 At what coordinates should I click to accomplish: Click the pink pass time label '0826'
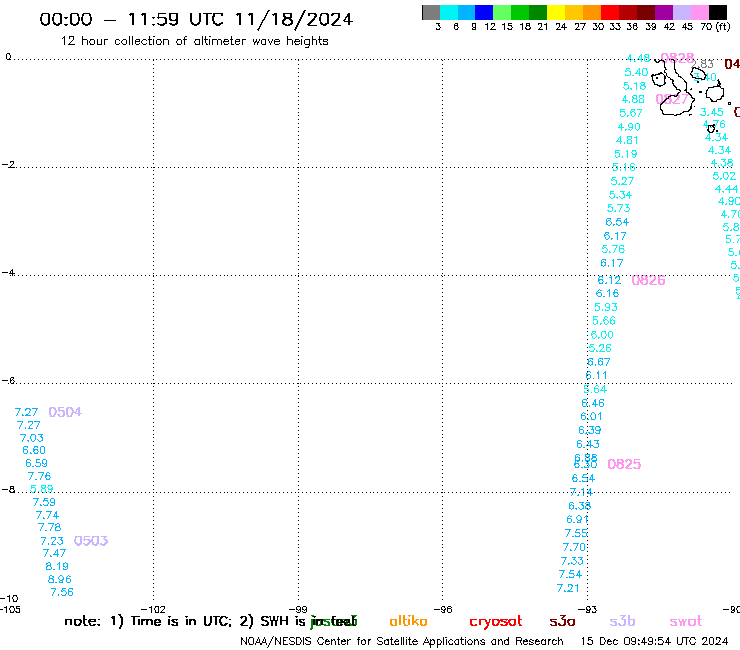pyautogui.click(x=648, y=280)
